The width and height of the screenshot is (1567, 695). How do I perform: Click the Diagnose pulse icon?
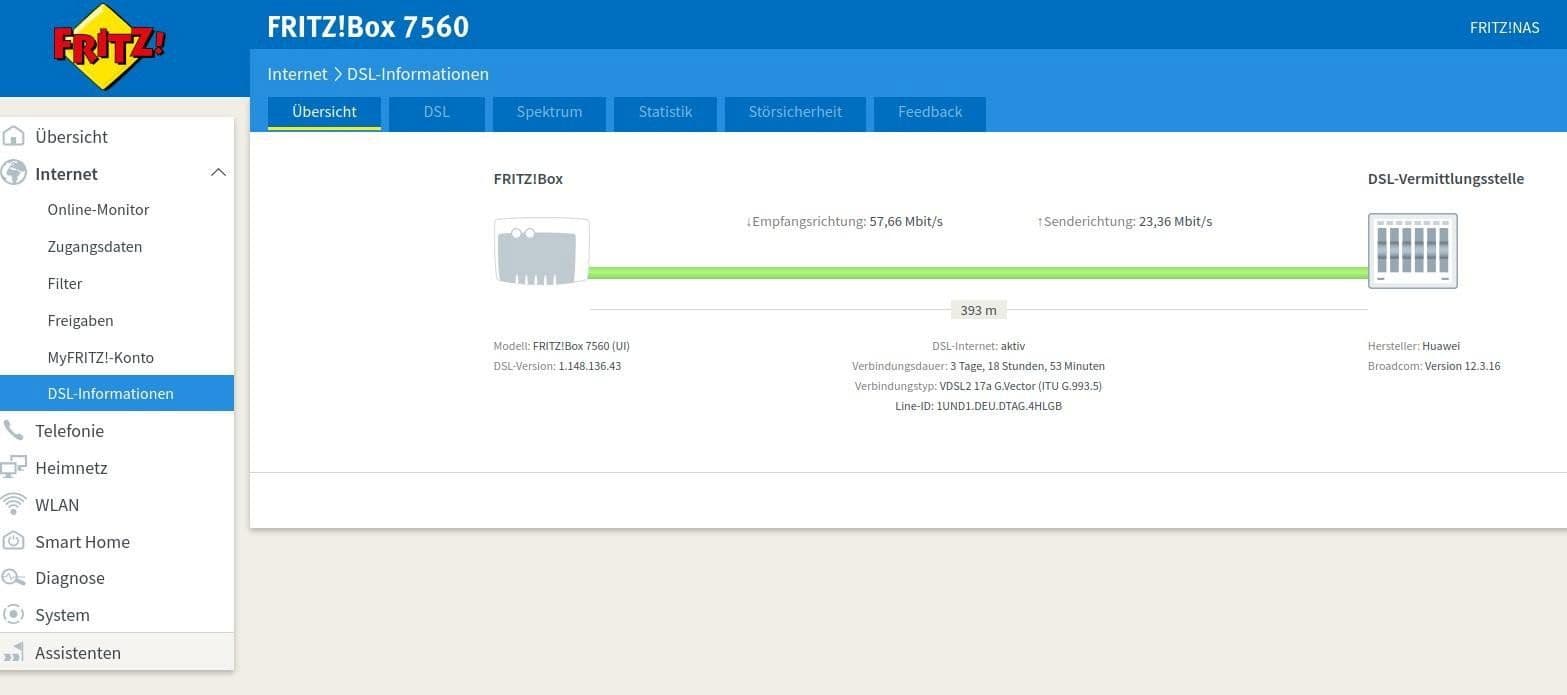point(14,577)
